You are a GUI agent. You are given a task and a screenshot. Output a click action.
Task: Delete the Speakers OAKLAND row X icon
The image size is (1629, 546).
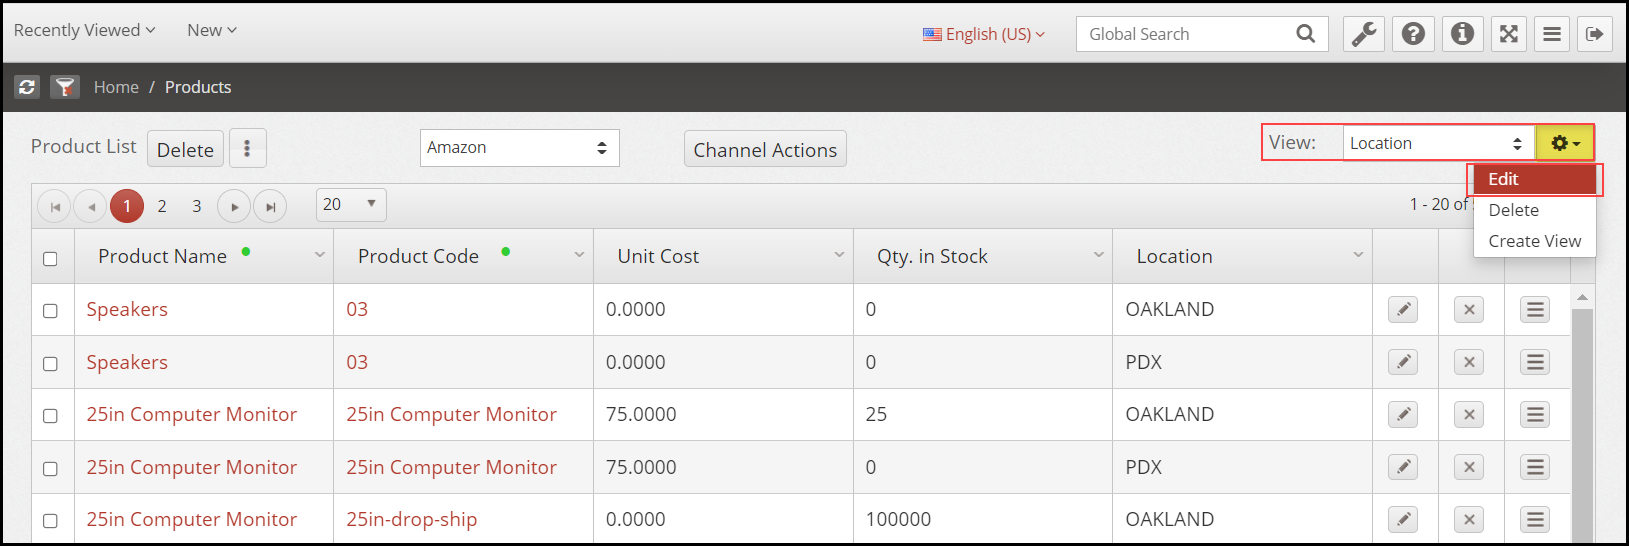(x=1469, y=310)
